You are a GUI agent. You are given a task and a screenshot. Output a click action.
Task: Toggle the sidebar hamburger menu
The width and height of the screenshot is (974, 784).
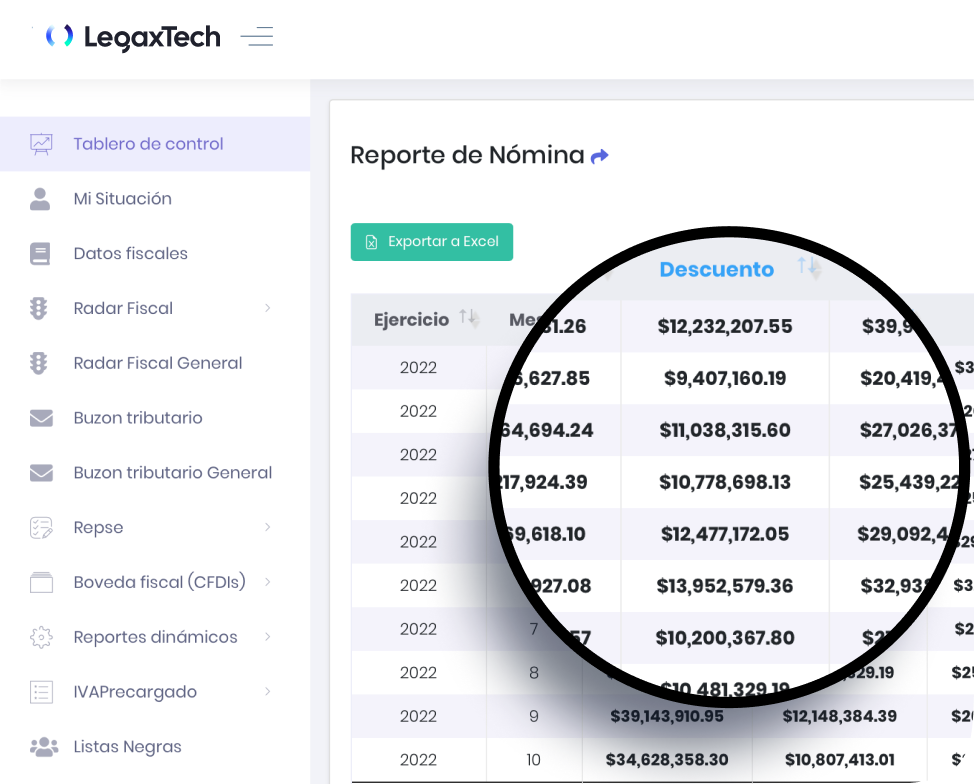(x=257, y=37)
